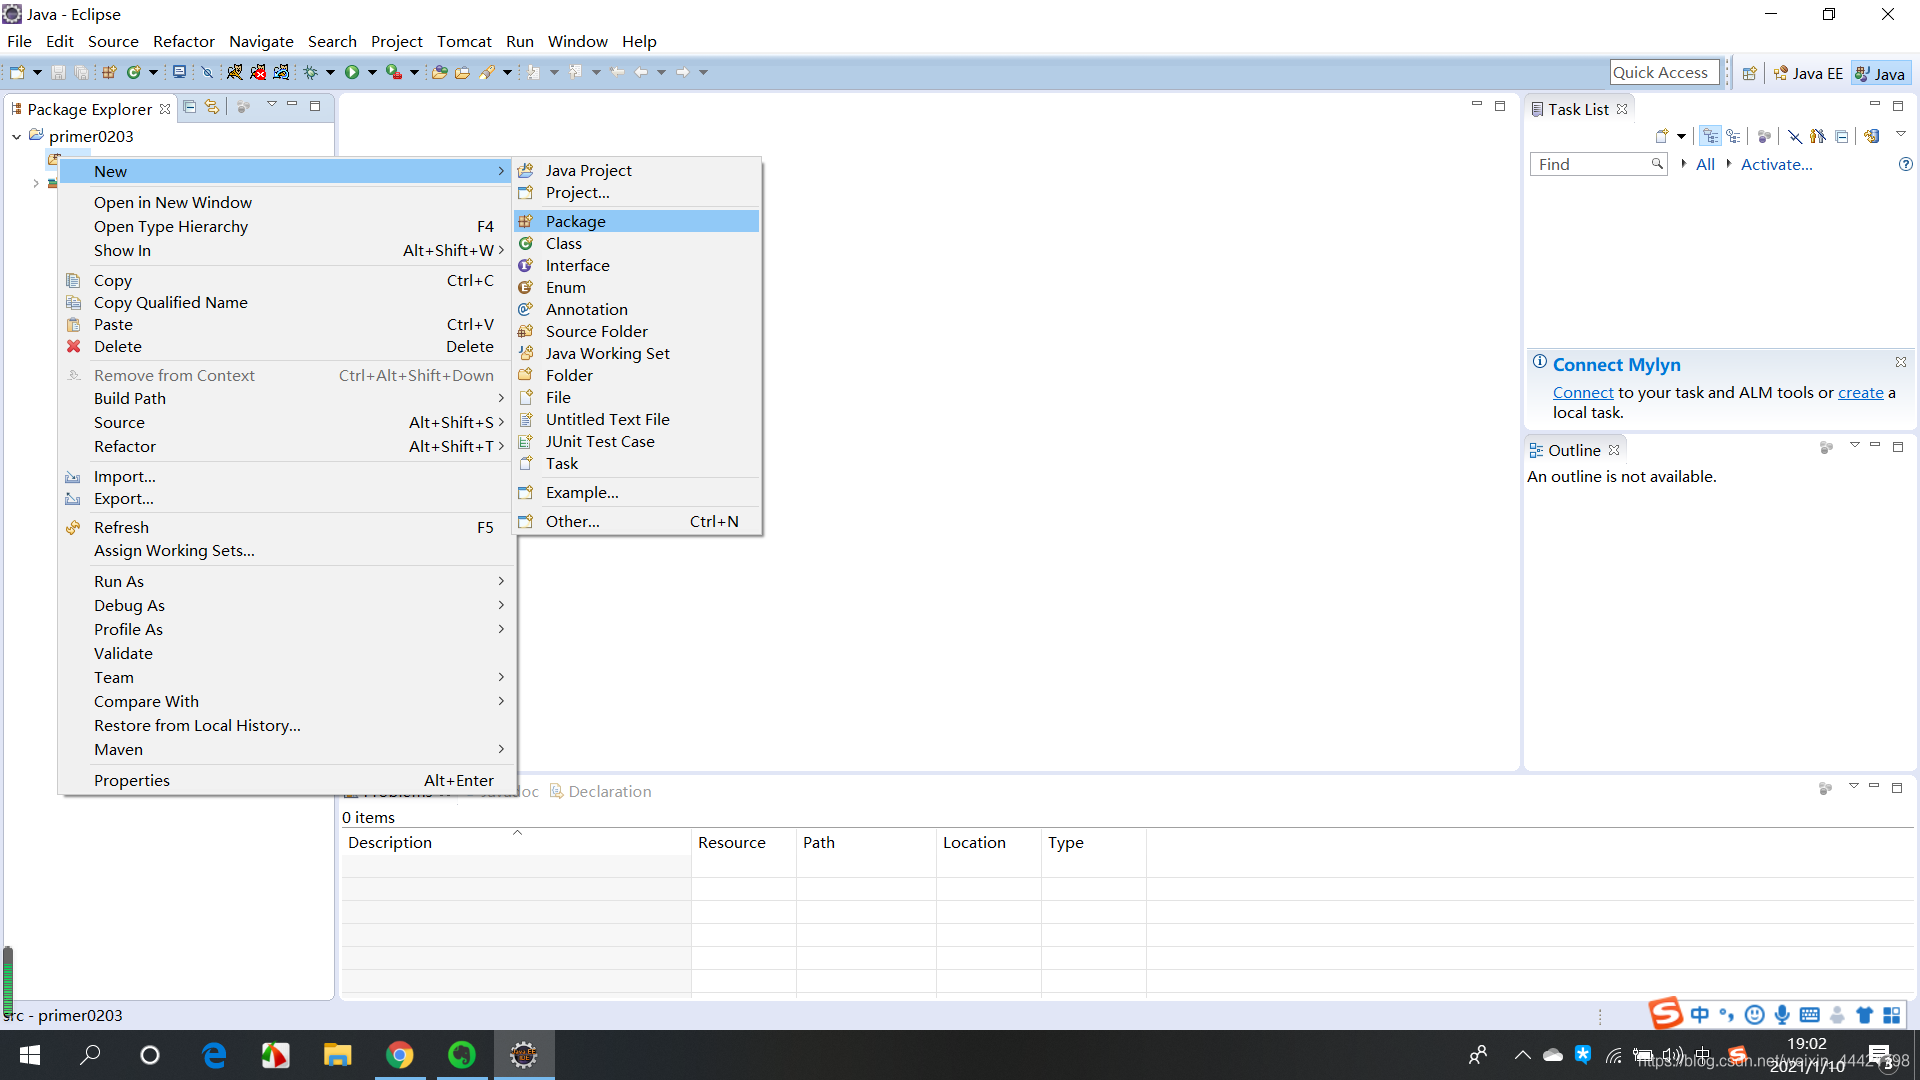This screenshot has height=1080, width=1920.
Task: Select Class in the New submenu
Action: (x=636, y=243)
